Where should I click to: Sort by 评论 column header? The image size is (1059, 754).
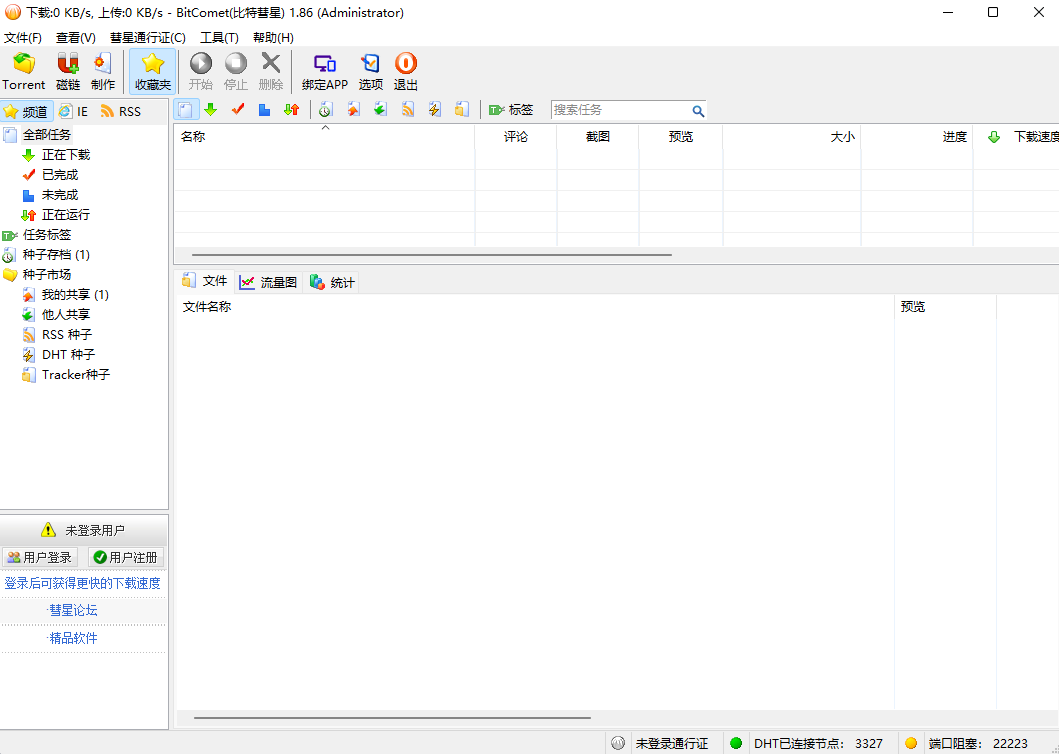(516, 136)
